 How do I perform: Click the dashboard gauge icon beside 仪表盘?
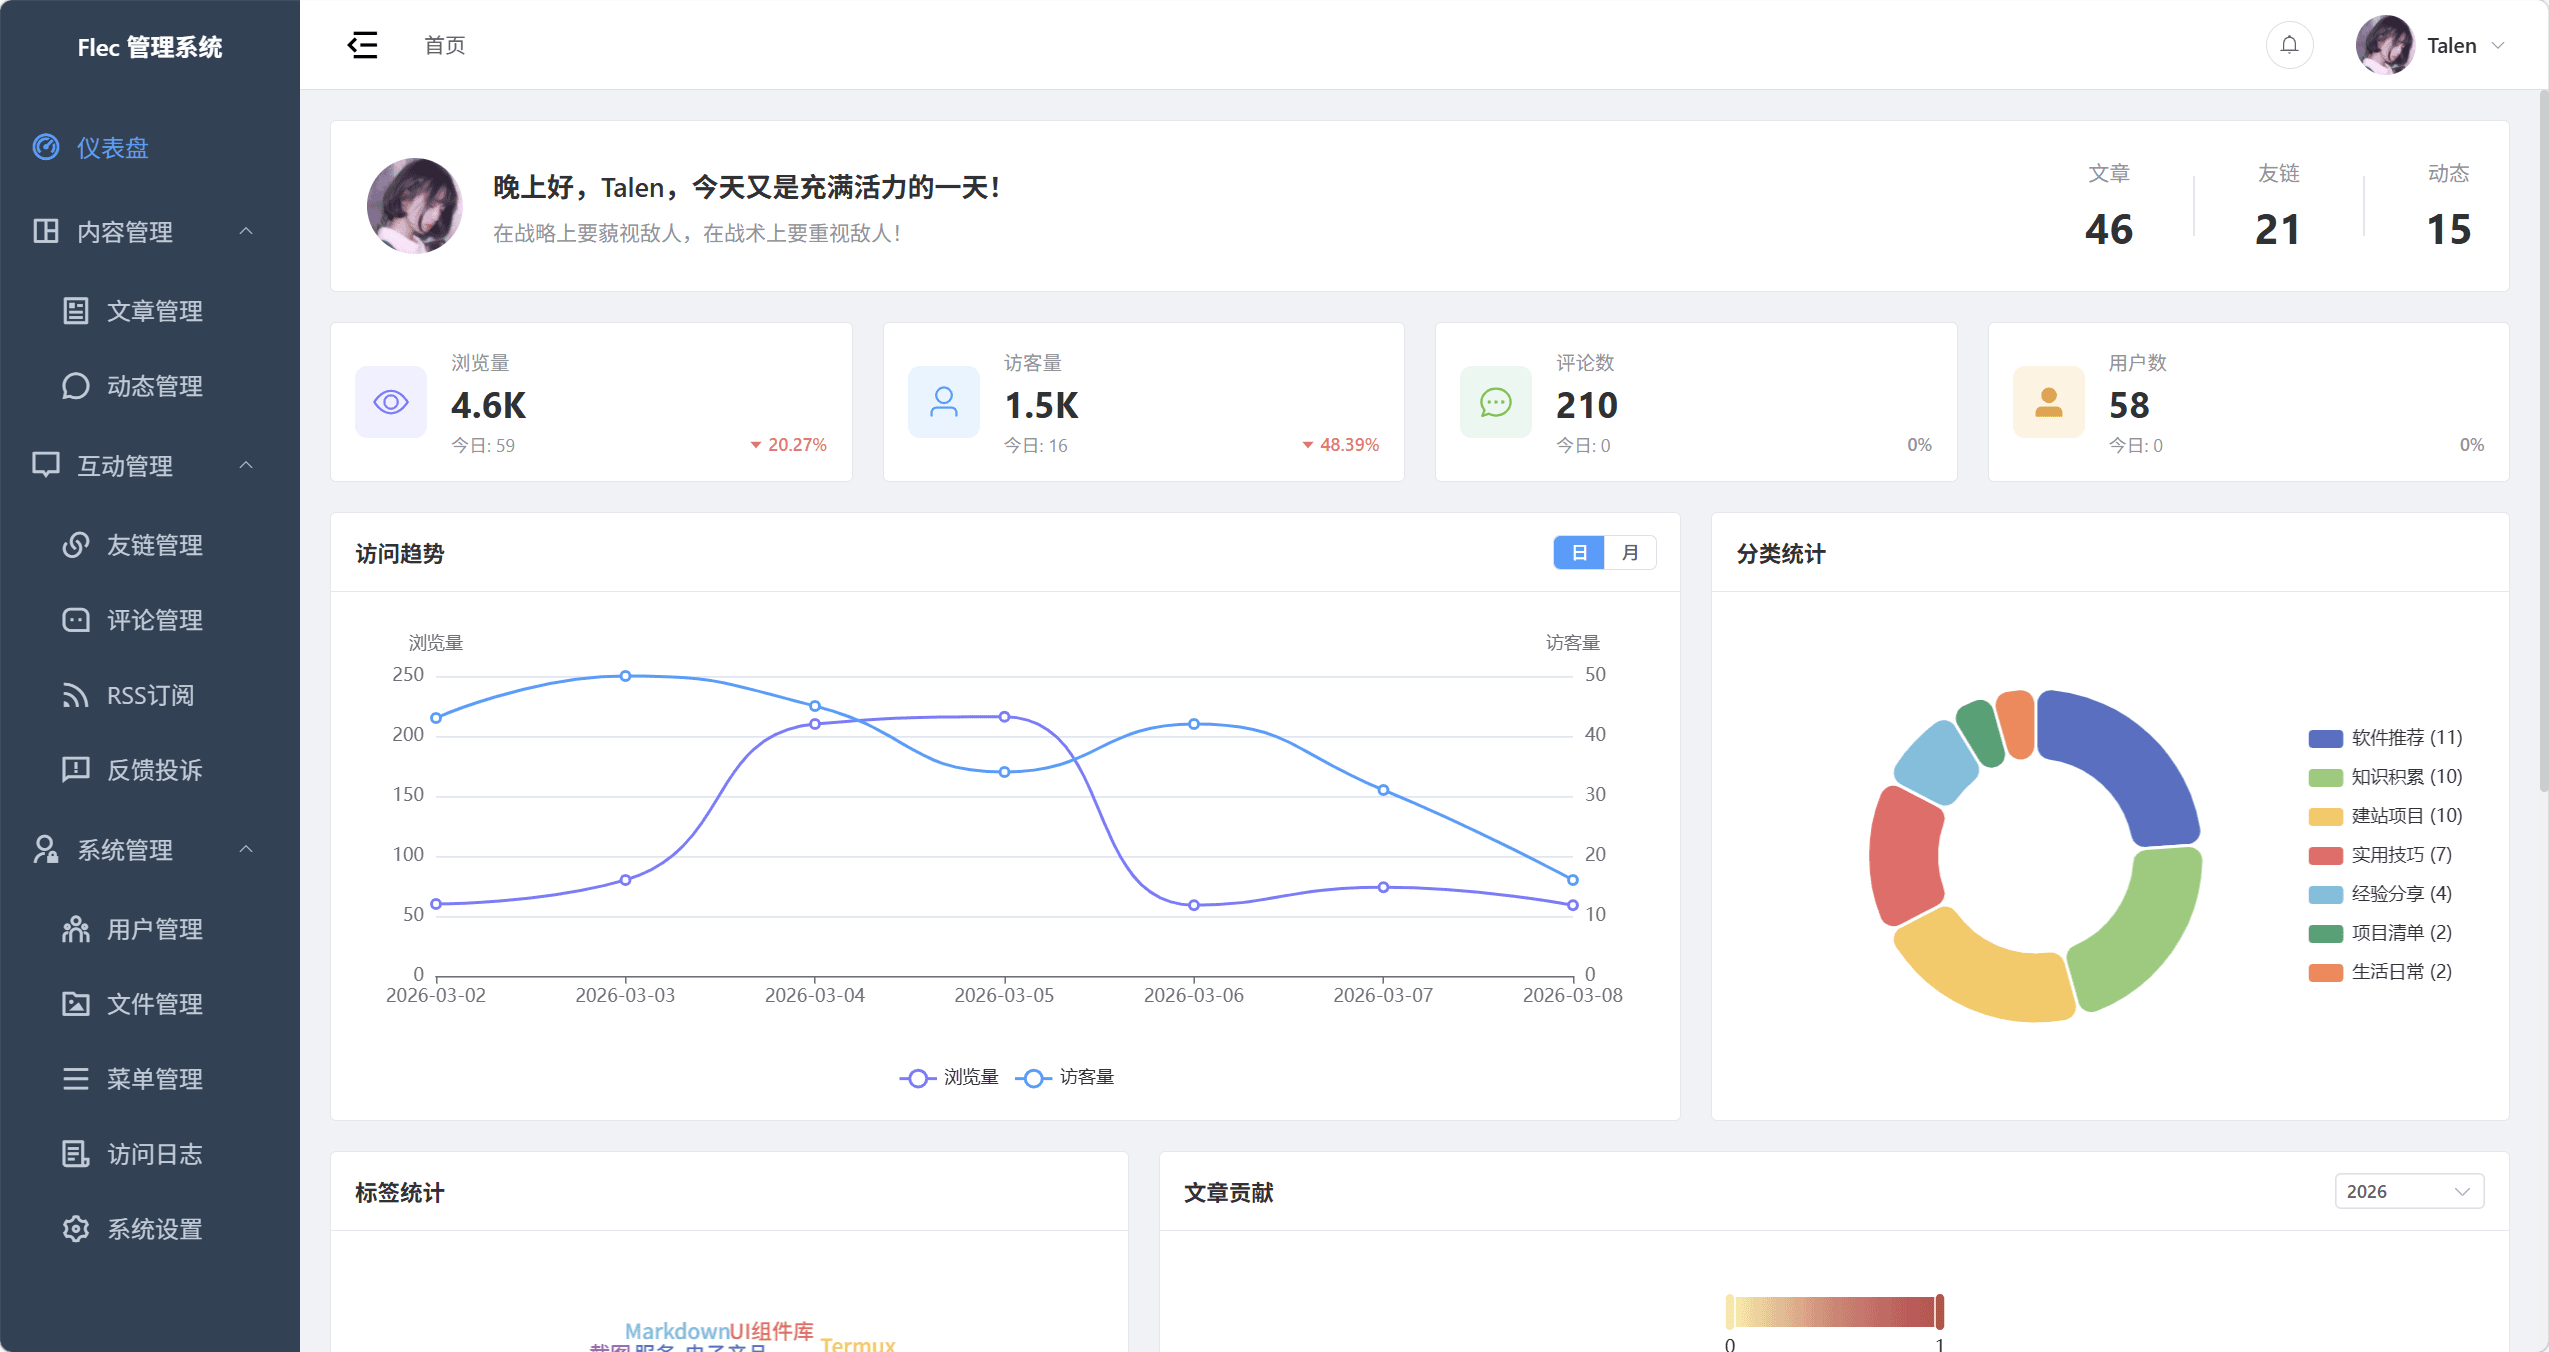[46, 147]
